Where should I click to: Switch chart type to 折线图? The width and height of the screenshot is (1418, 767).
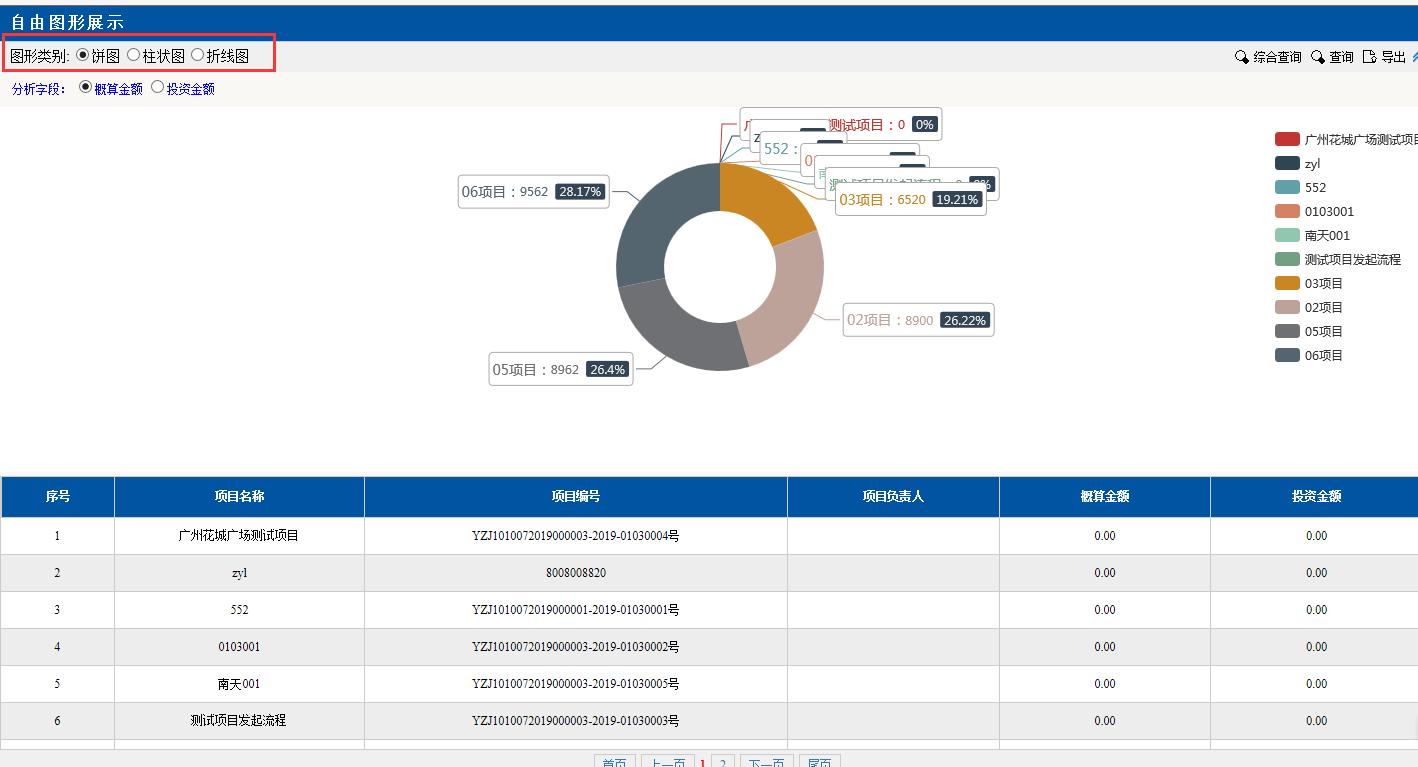[197, 55]
